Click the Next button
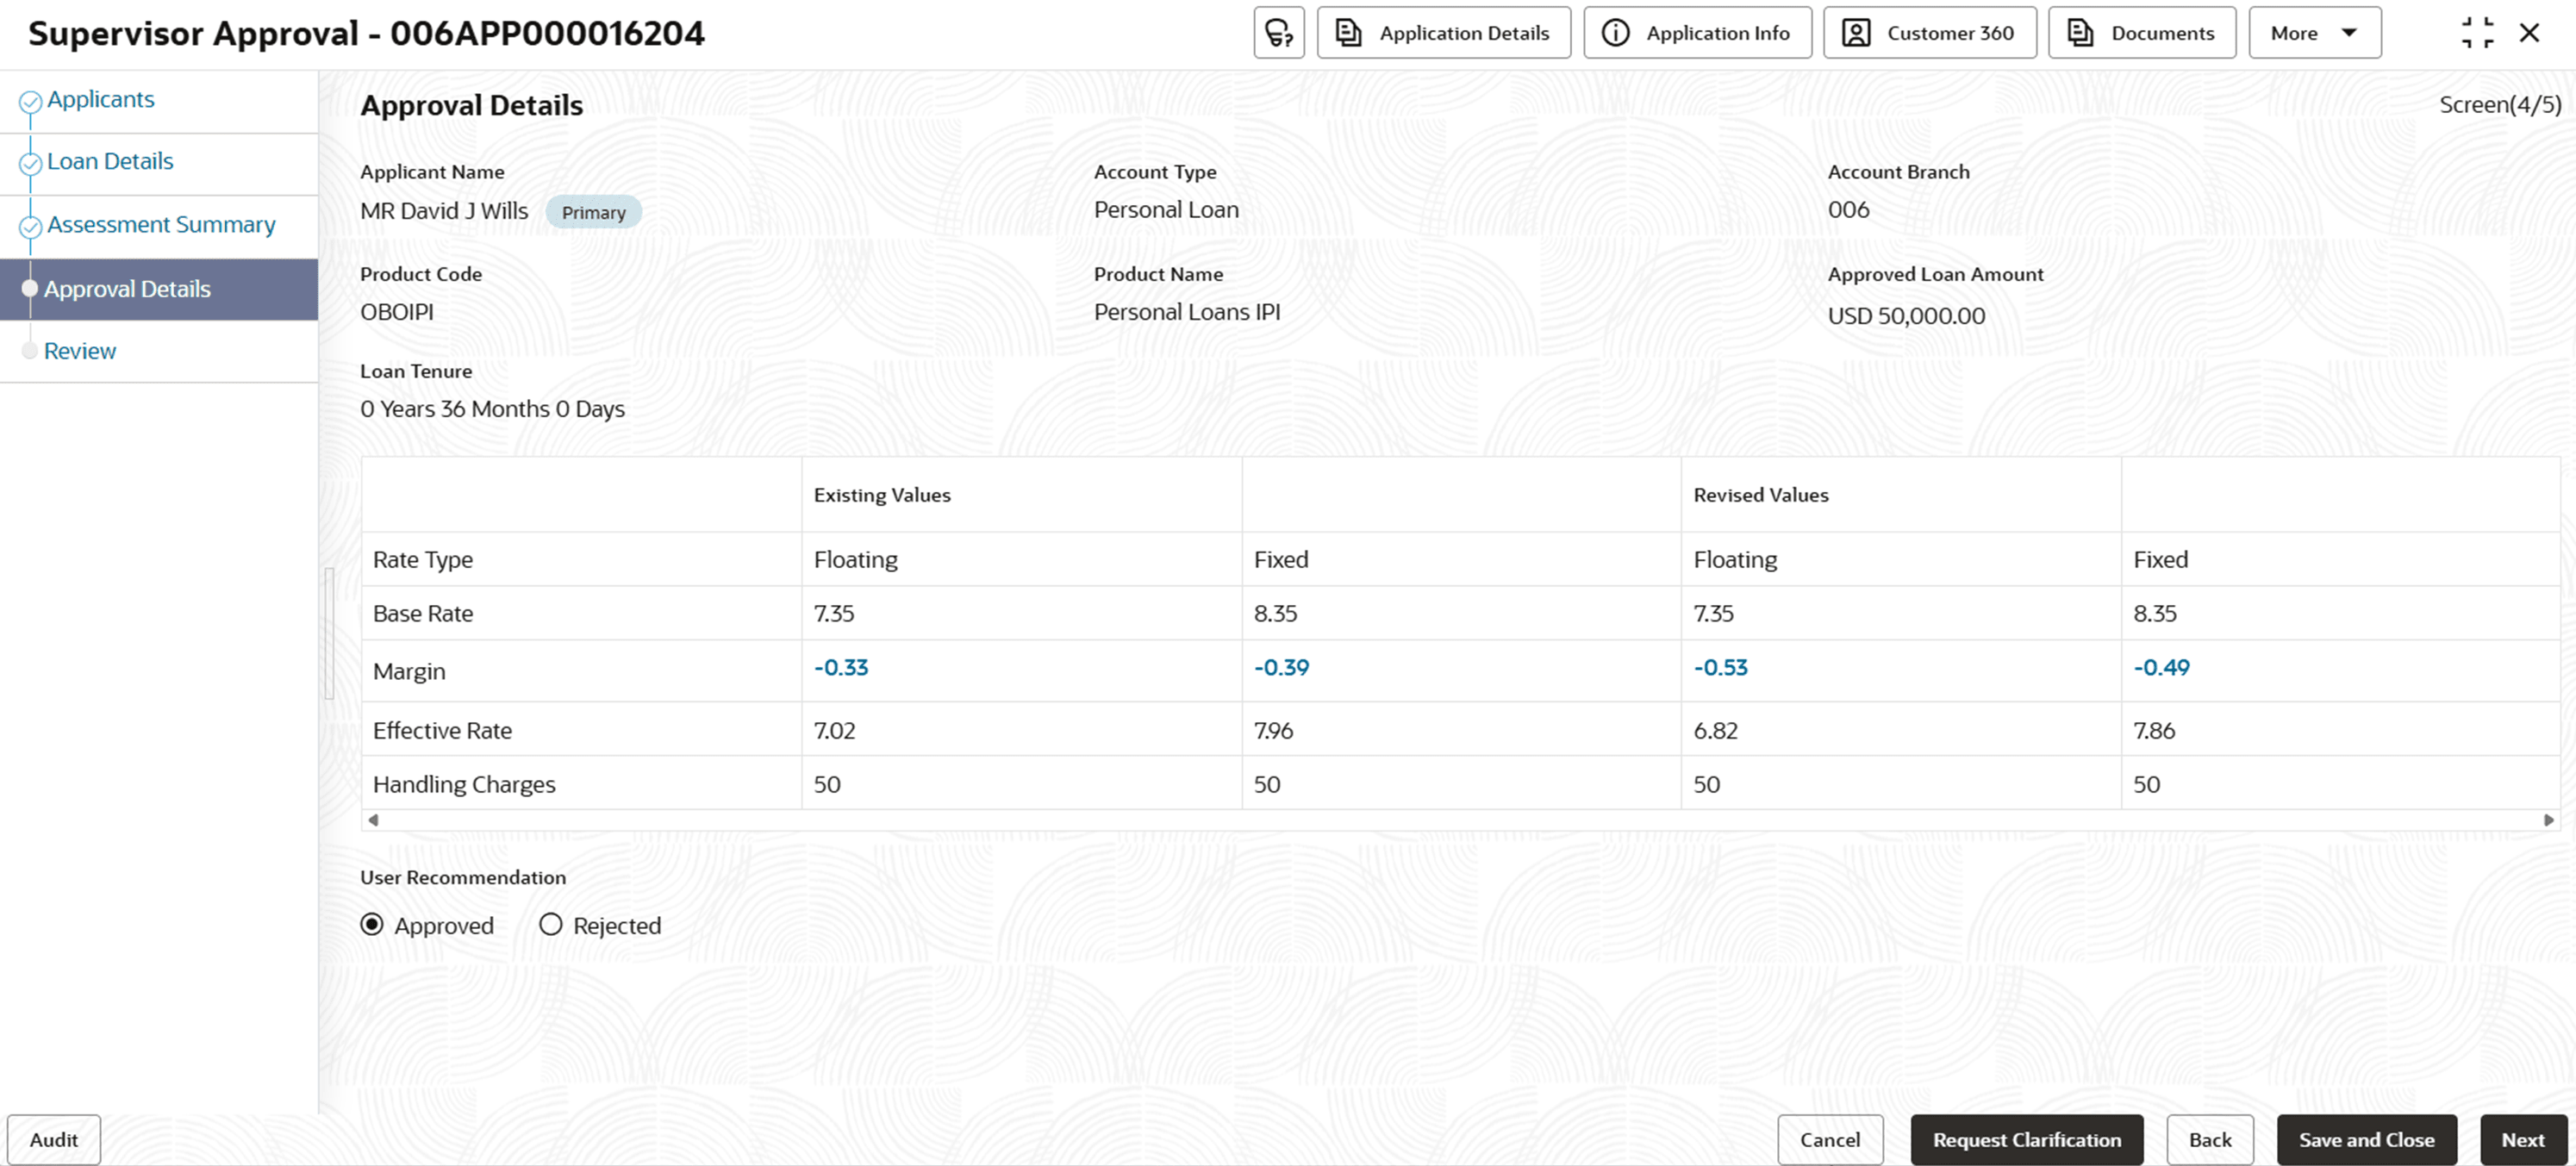The image size is (2576, 1166). pyautogui.click(x=2522, y=1139)
